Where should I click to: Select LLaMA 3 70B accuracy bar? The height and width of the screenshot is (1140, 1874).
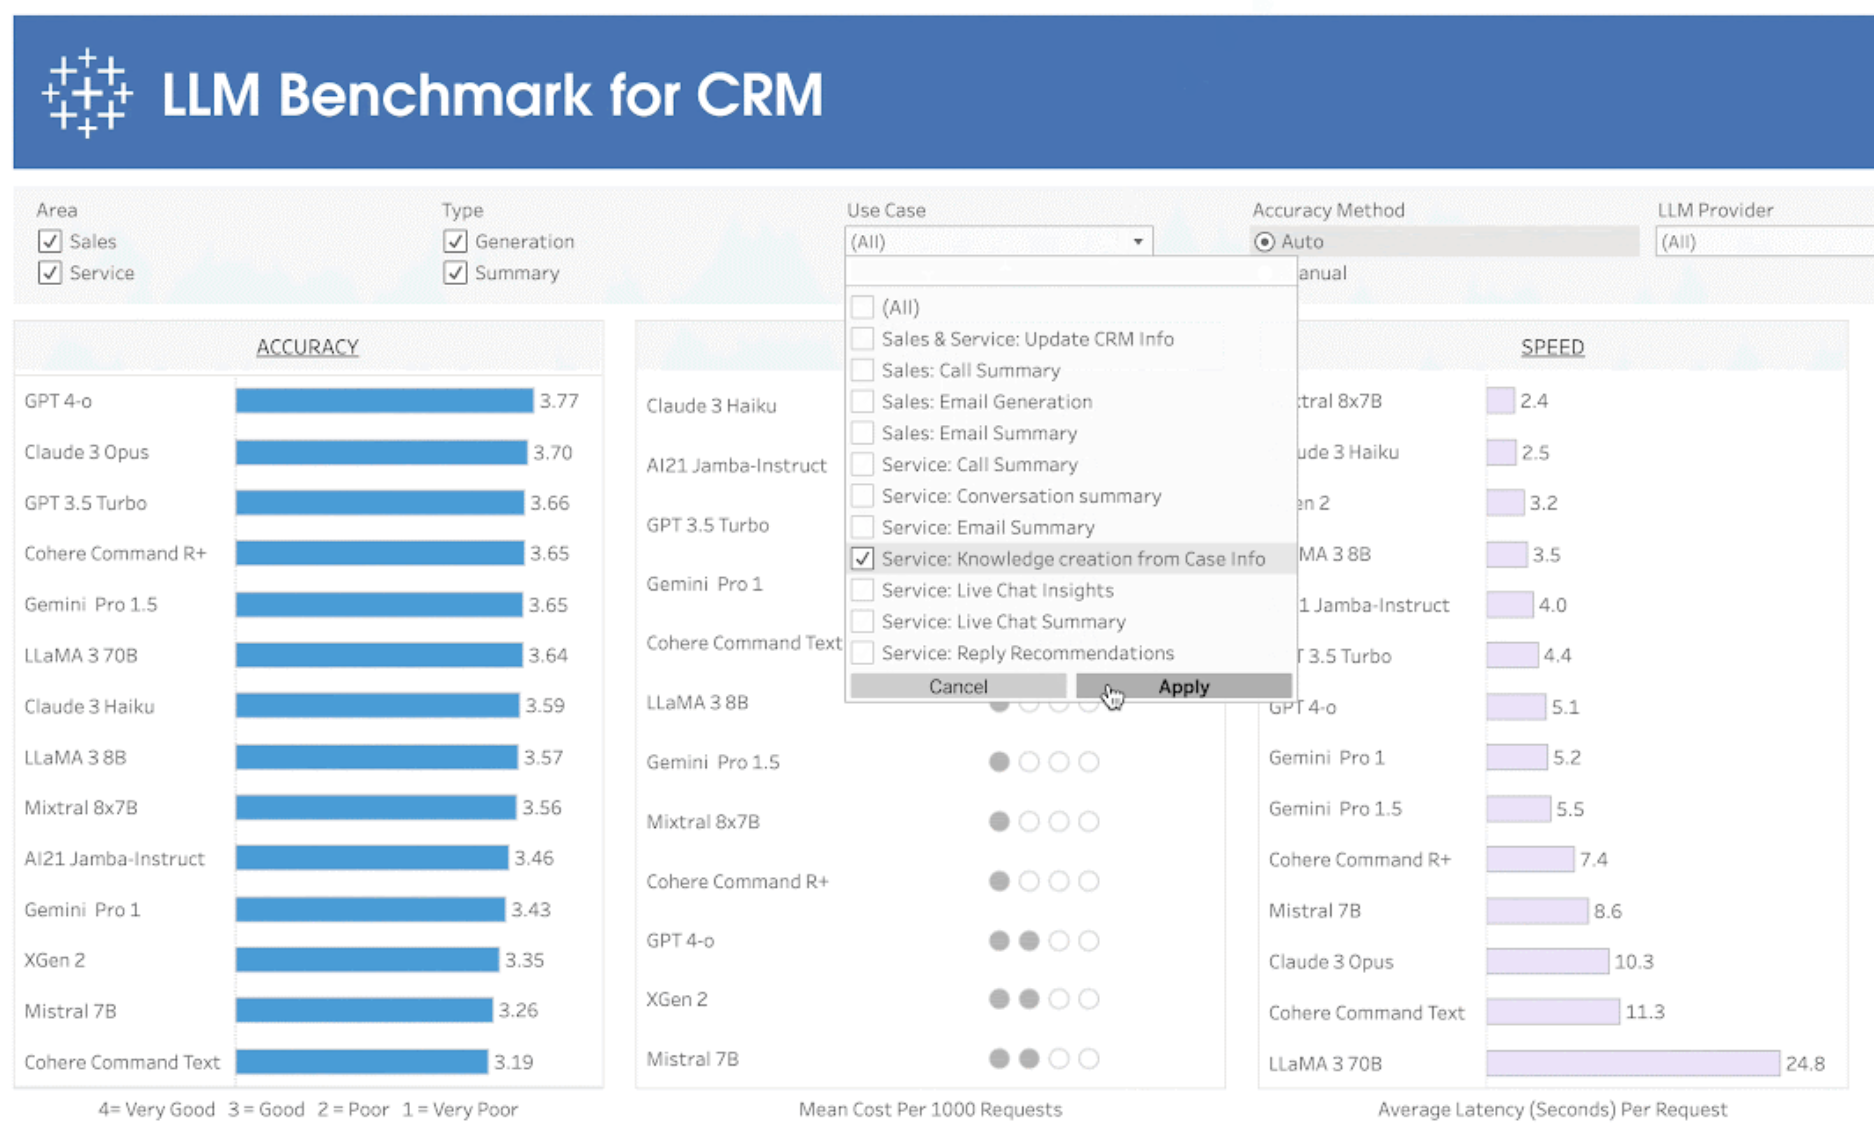click(379, 655)
